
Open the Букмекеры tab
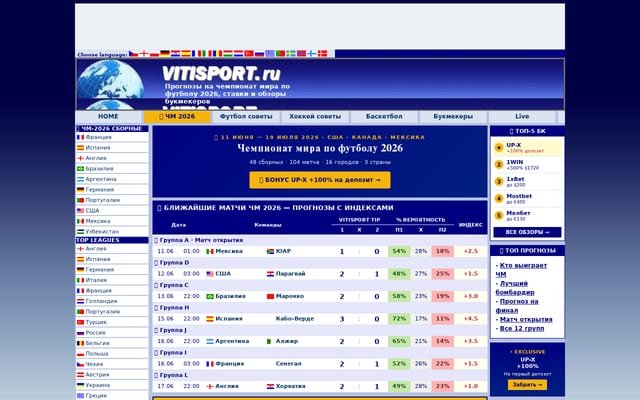[453, 116]
